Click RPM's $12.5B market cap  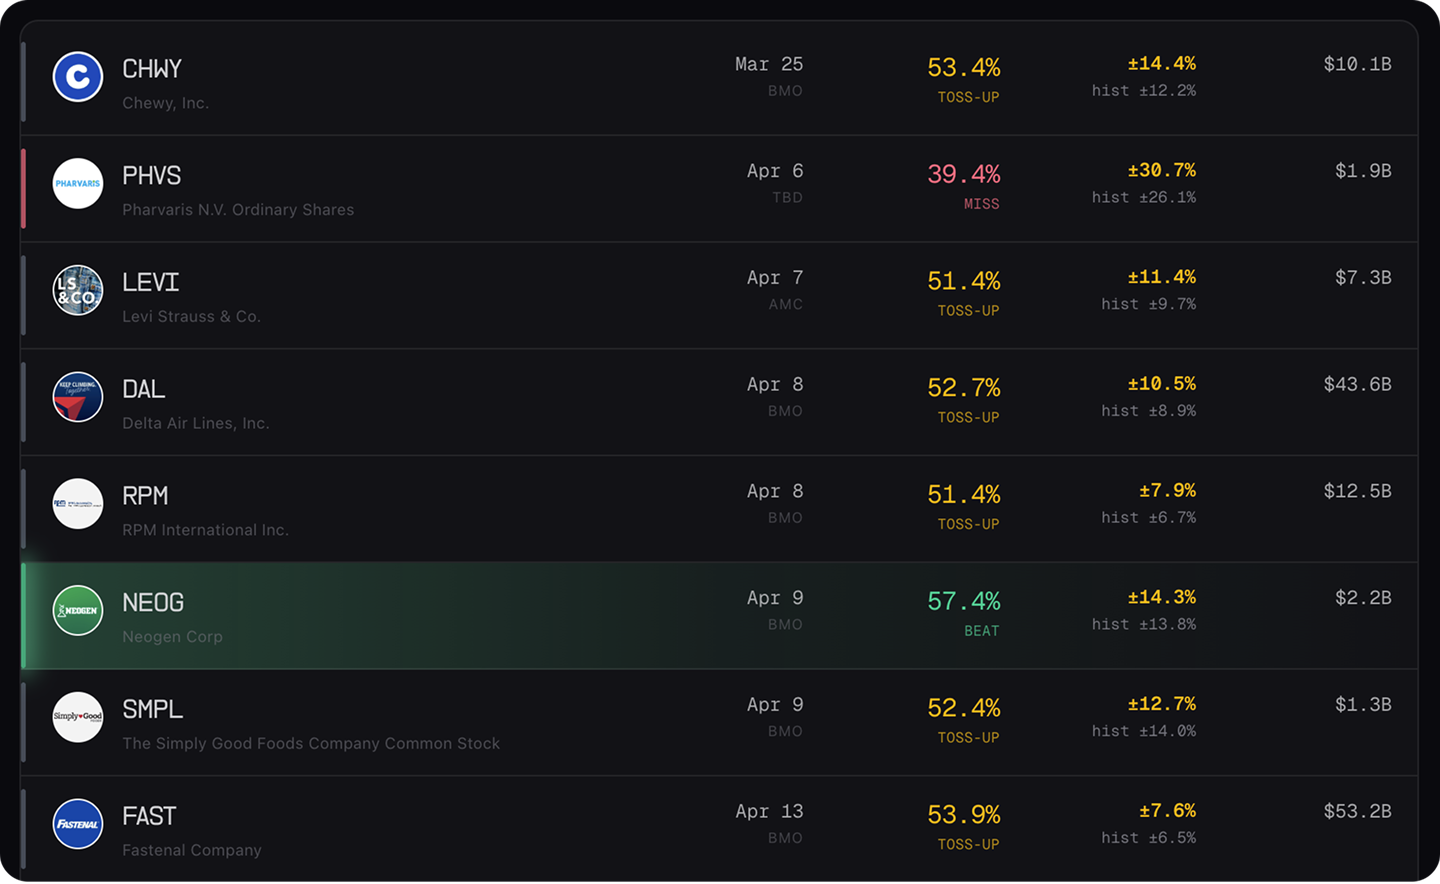point(1357,491)
